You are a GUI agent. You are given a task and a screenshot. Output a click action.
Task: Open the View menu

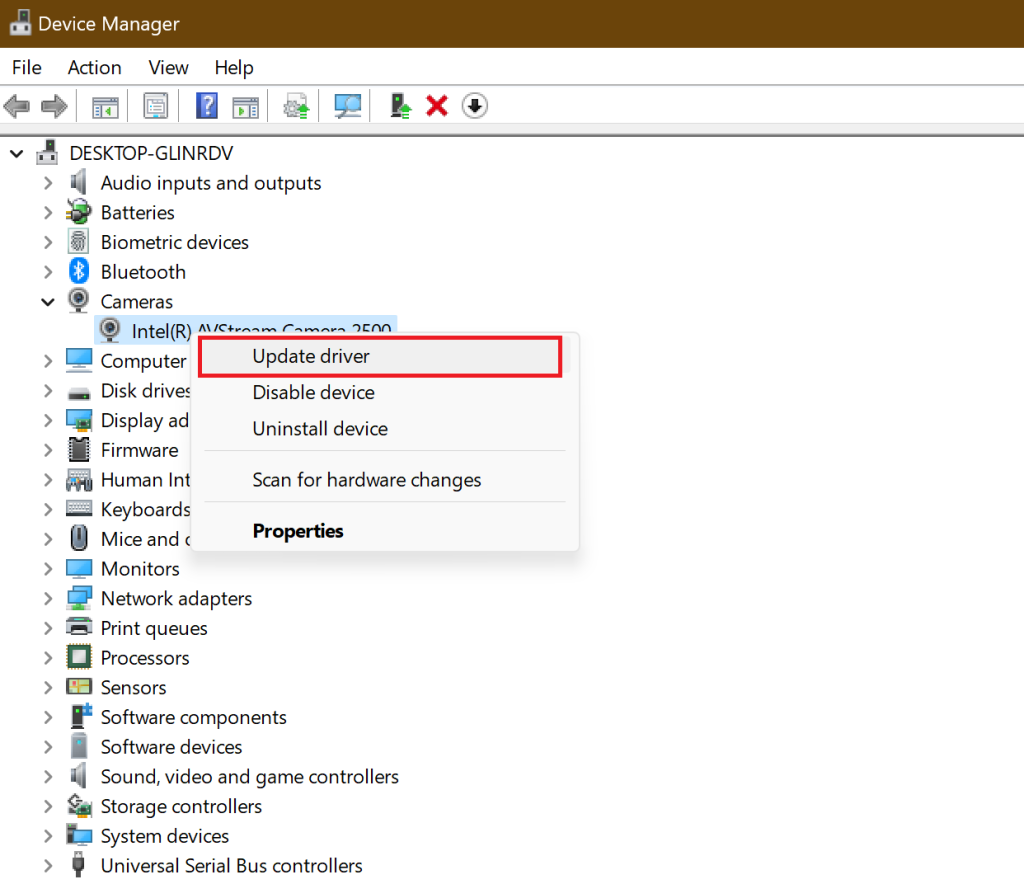pos(167,67)
